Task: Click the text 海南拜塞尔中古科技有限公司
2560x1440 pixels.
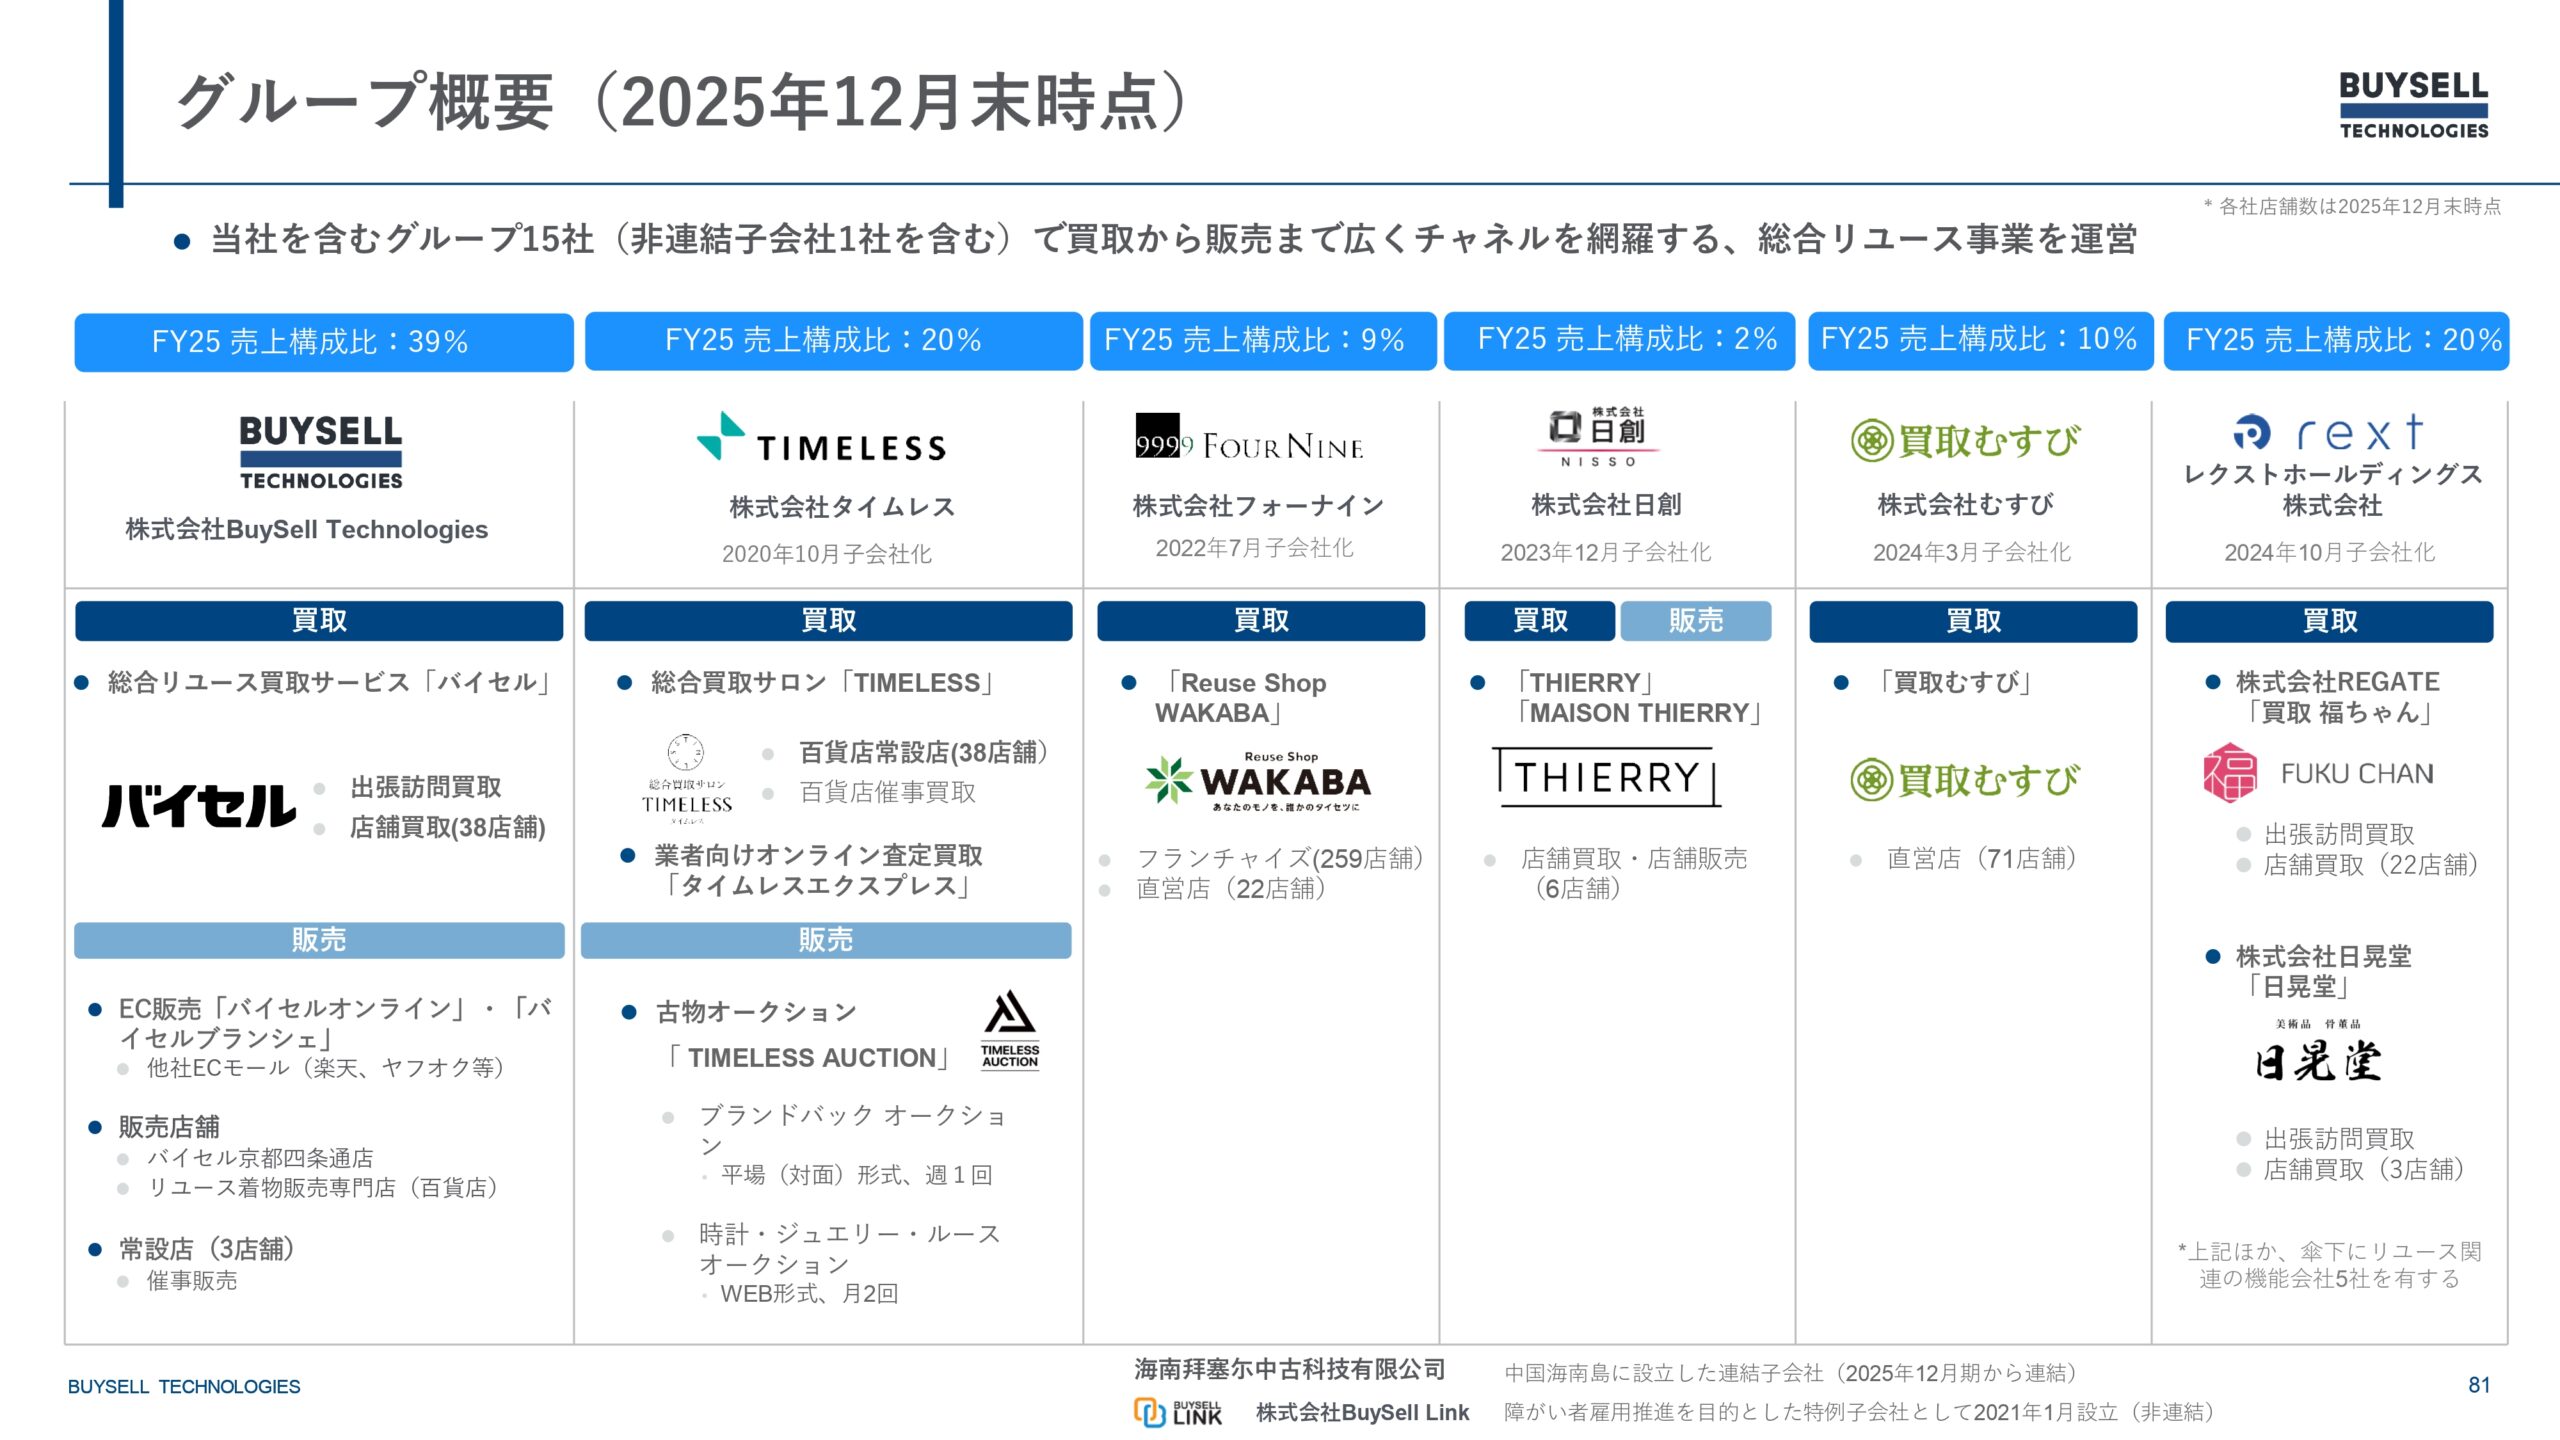Action: tap(1290, 1370)
